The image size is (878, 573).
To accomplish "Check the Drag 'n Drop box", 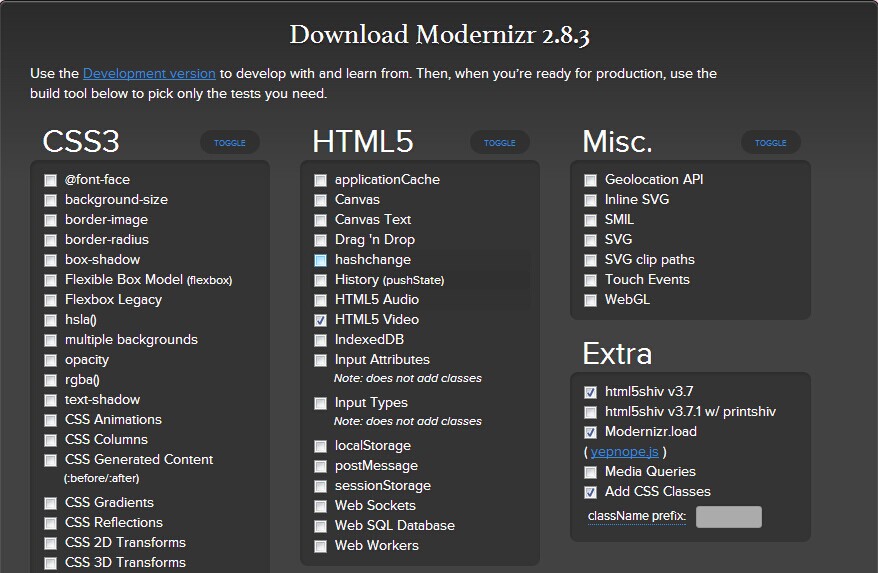I will [x=320, y=240].
